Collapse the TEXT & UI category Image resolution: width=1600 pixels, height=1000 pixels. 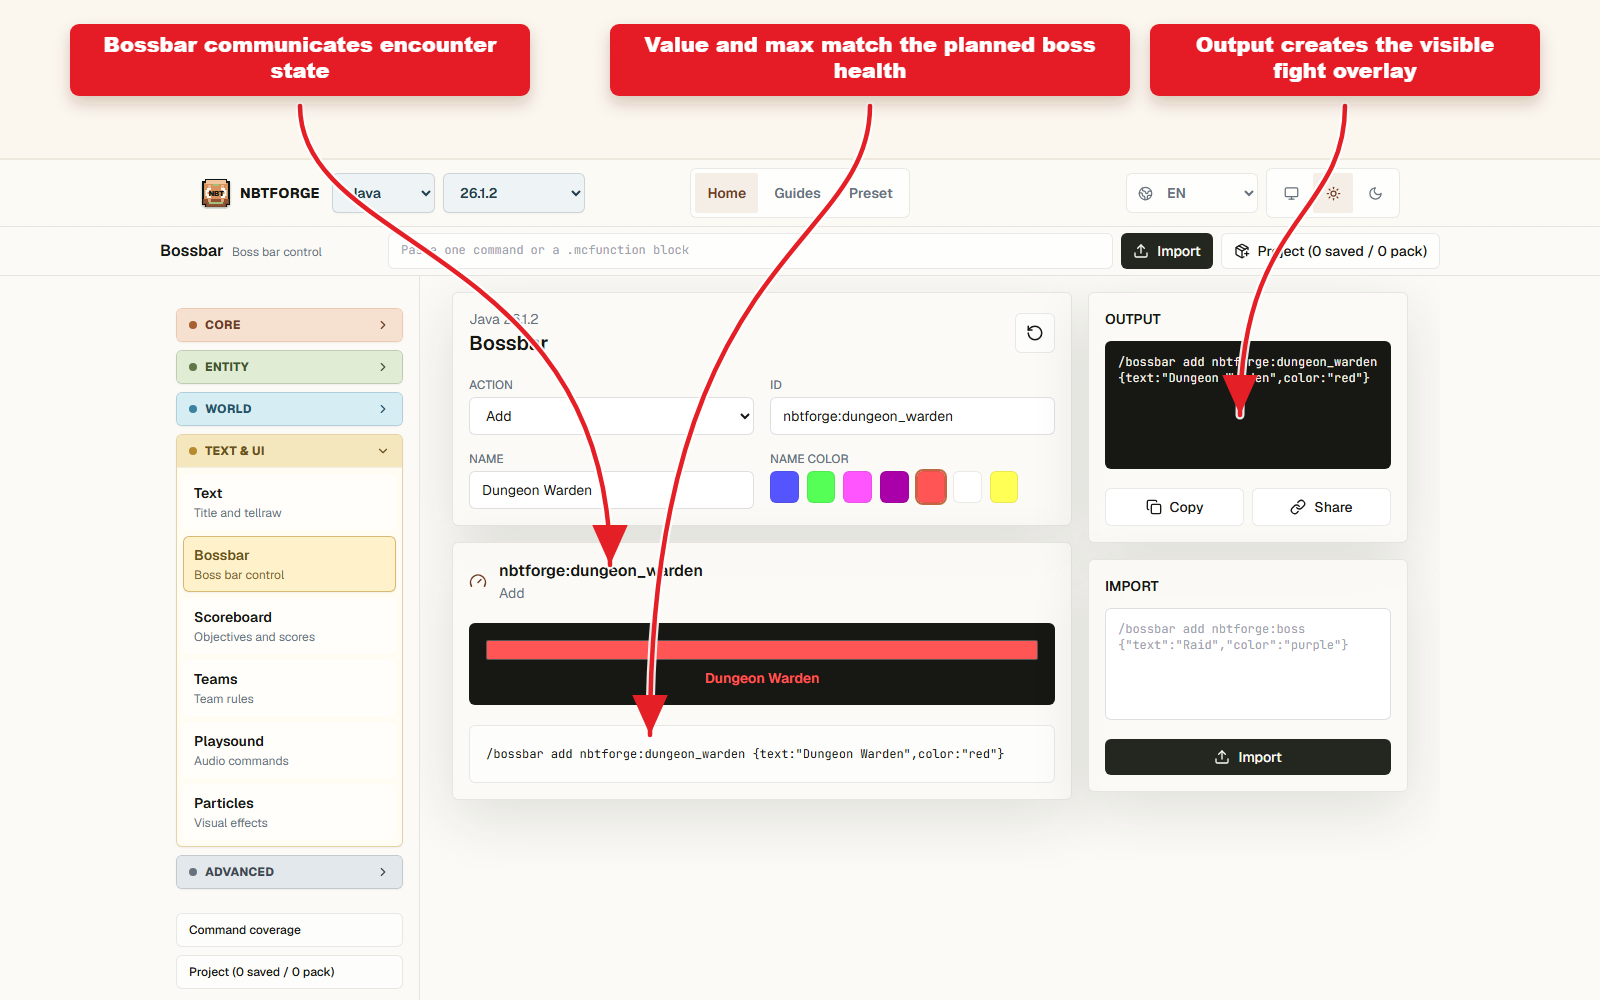[x=289, y=451]
